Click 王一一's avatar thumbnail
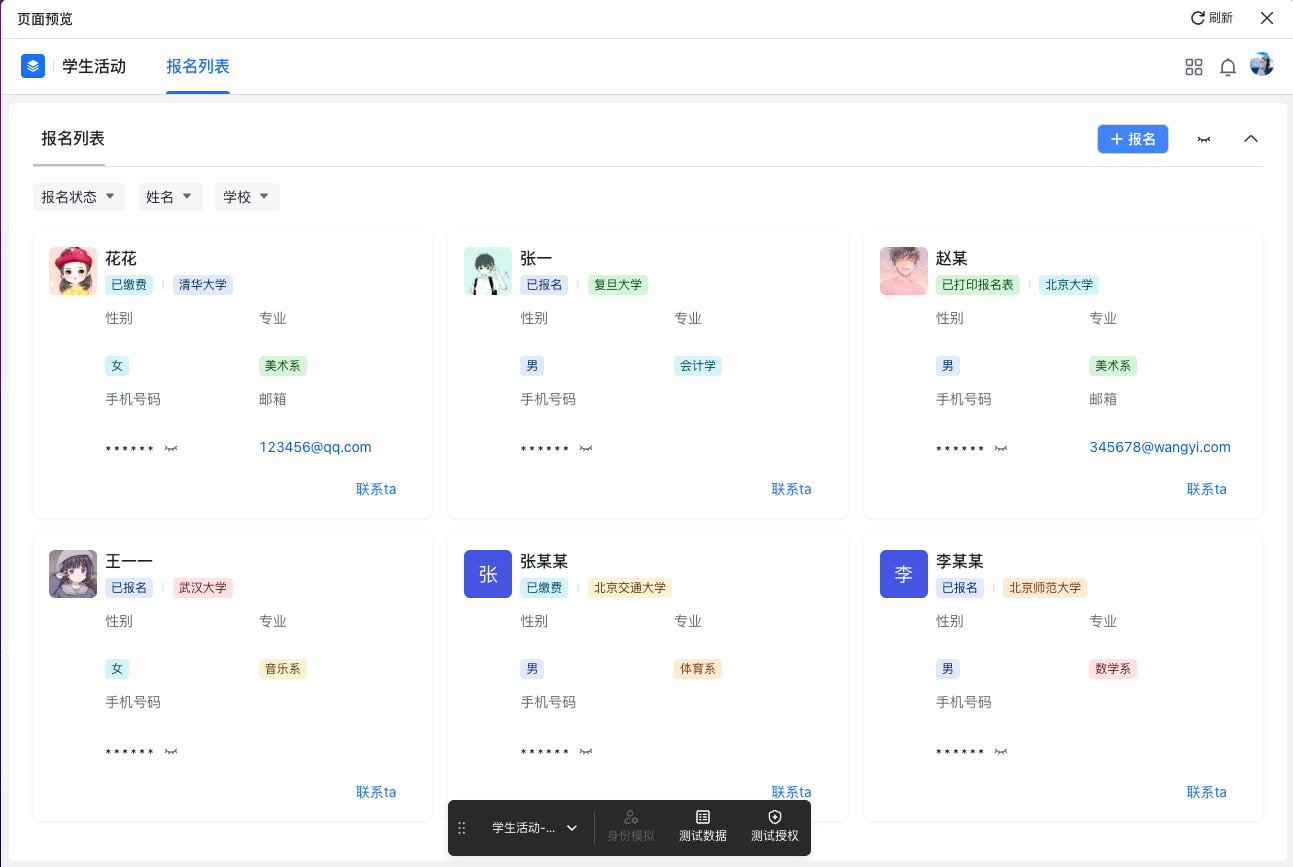 coord(73,574)
